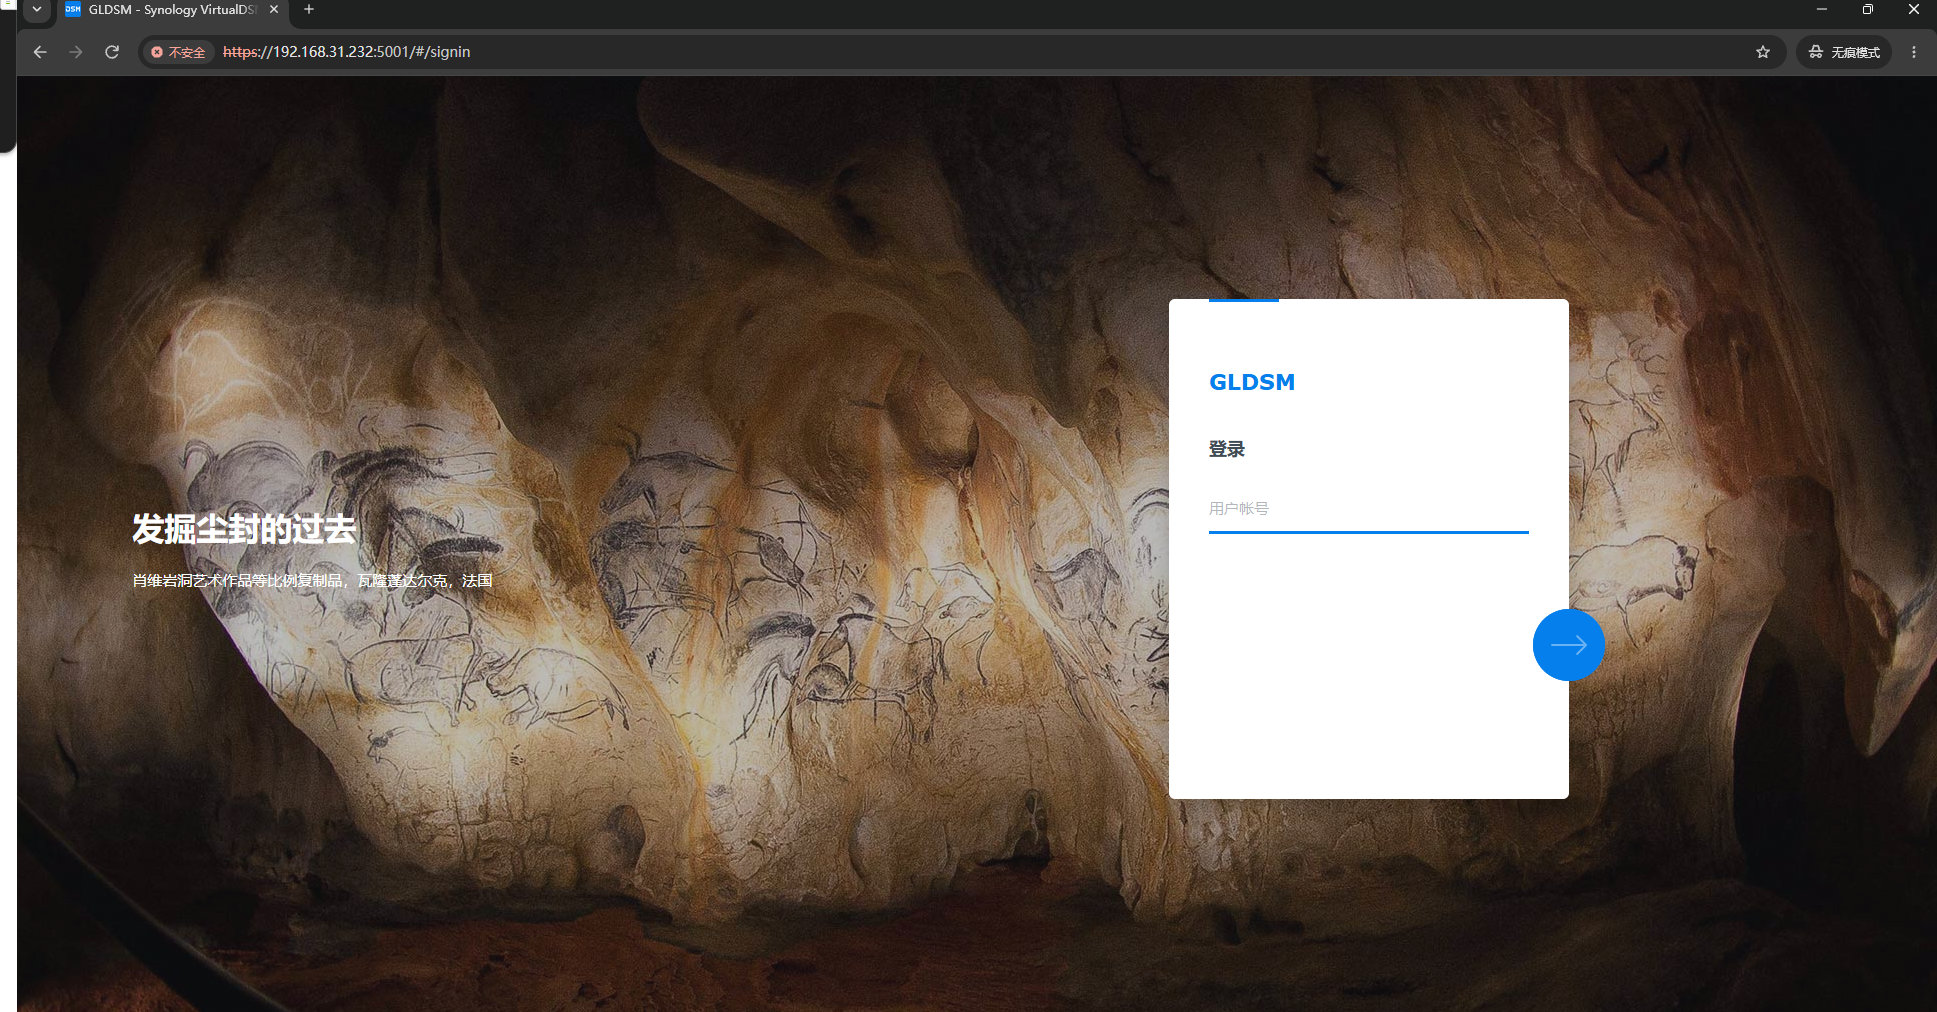Click the 发掘尘封的过去 headline text
1937x1012 pixels.
tap(244, 529)
